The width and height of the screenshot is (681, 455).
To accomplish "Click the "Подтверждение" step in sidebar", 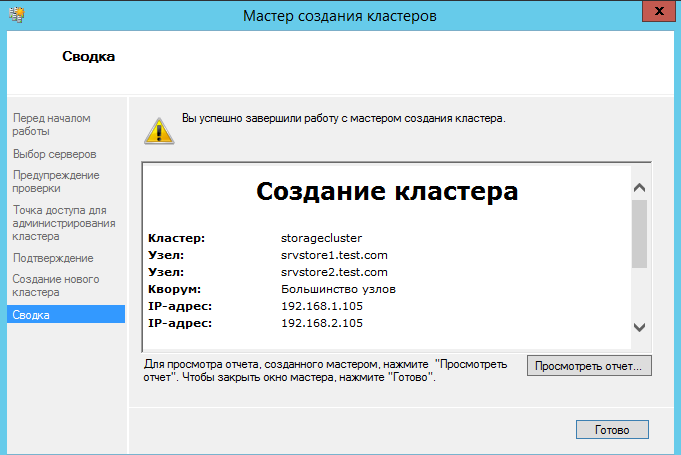I will (x=52, y=258).
